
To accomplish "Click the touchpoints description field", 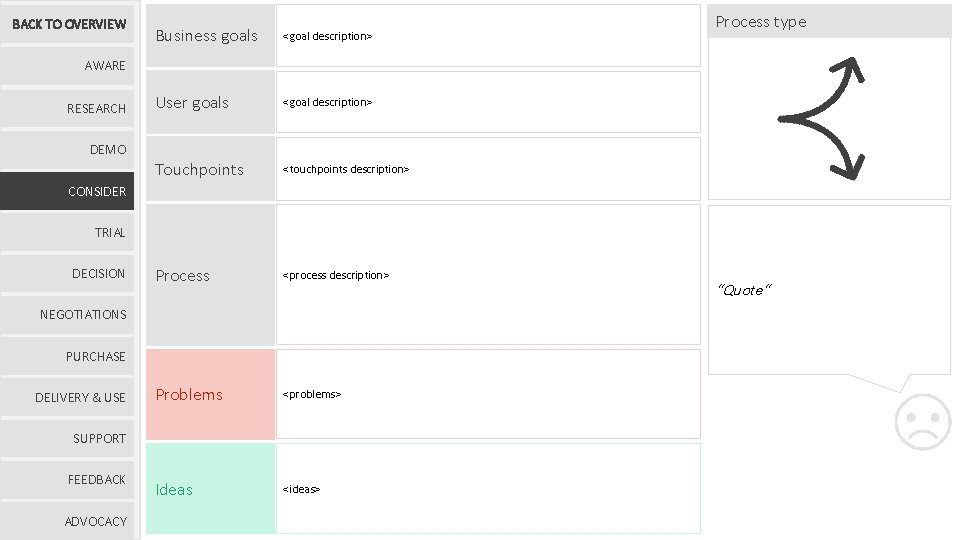I will pyautogui.click(x=488, y=169).
